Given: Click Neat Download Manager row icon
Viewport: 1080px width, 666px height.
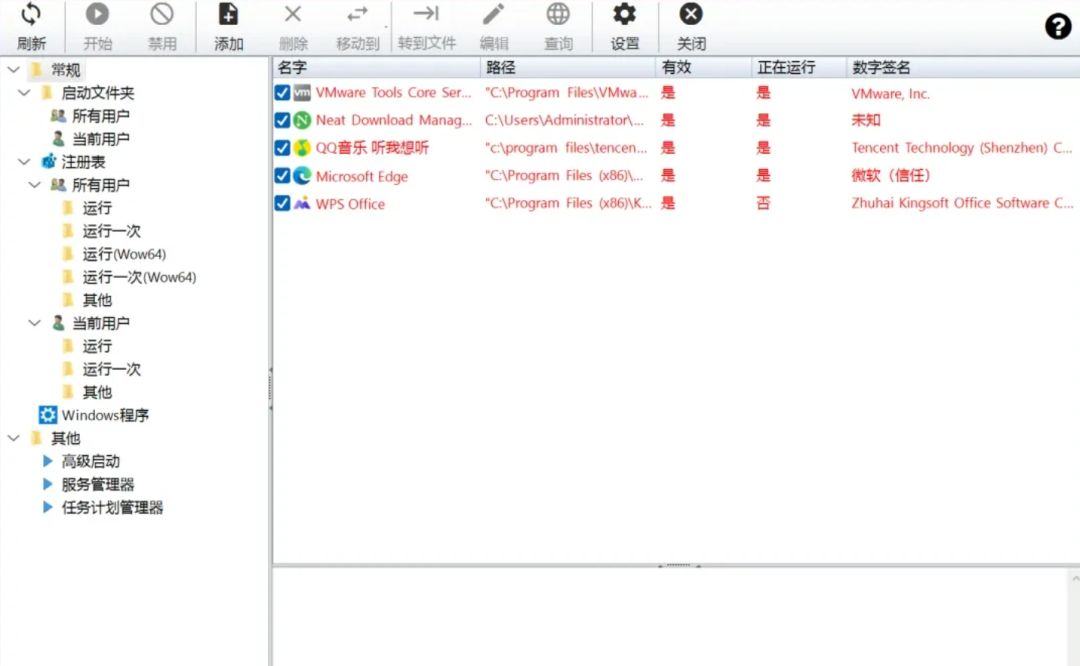Looking at the screenshot, I should pyautogui.click(x=302, y=121).
